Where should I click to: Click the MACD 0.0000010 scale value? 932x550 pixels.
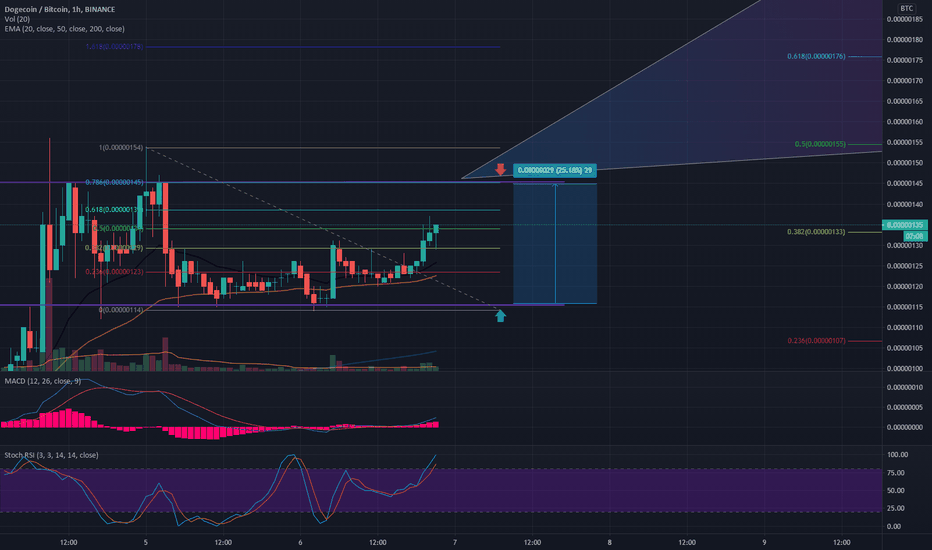coord(905,387)
